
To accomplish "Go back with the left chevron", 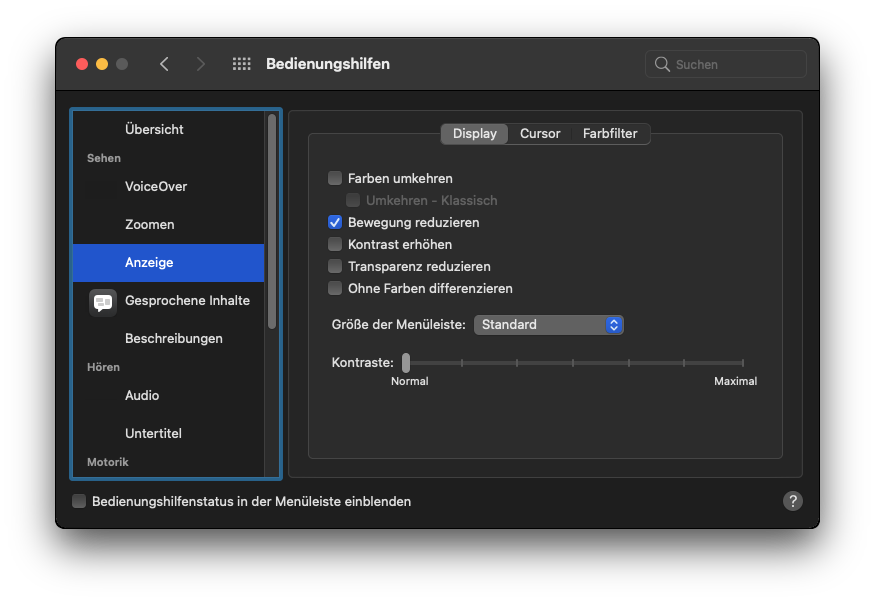I will [164, 64].
